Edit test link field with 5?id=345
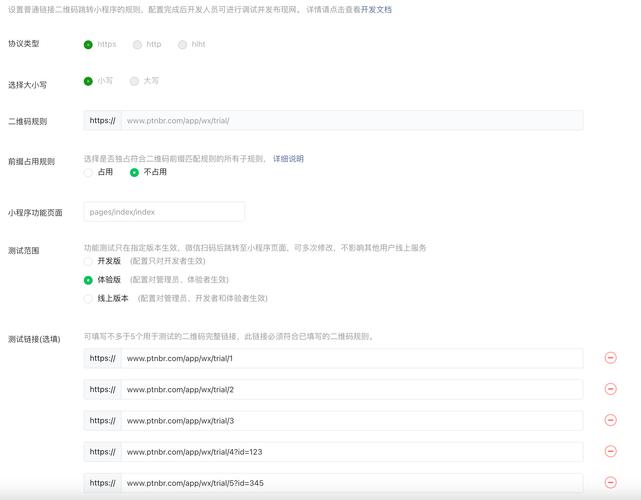 (x=352, y=483)
